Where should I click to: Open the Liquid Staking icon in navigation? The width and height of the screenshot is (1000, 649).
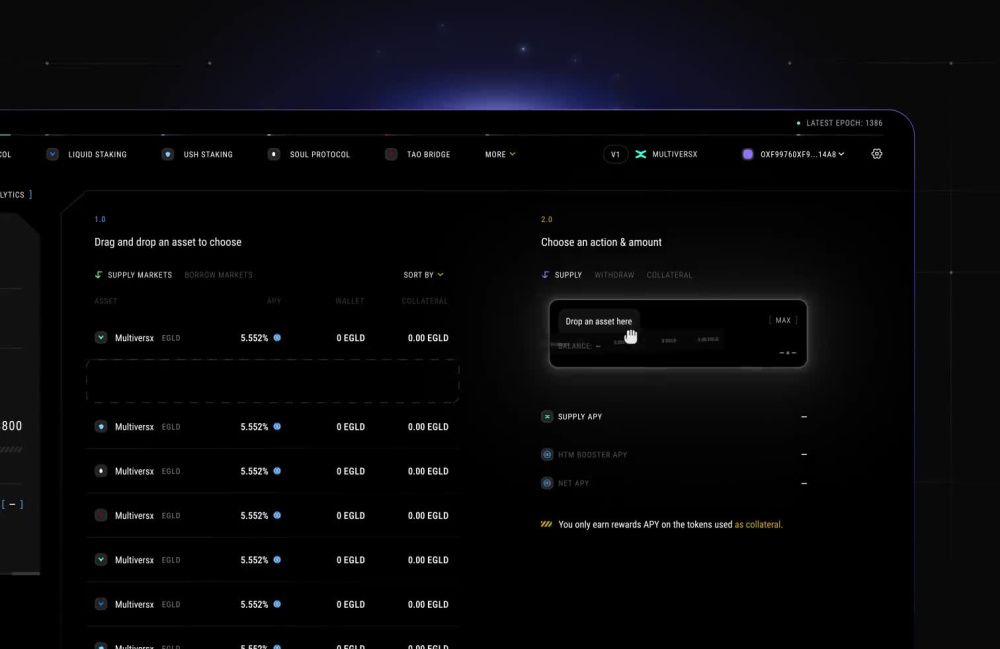tap(52, 154)
